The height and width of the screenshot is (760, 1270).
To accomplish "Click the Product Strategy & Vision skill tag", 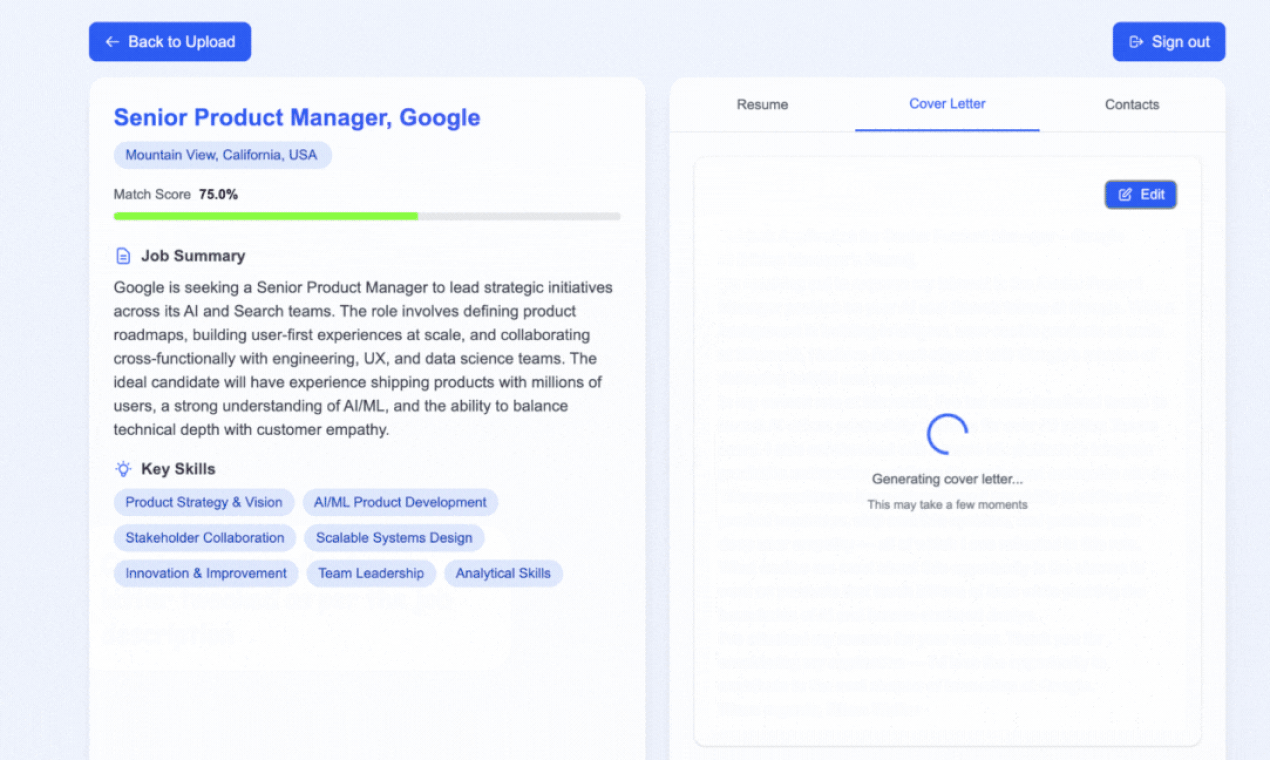I will click(x=204, y=502).
